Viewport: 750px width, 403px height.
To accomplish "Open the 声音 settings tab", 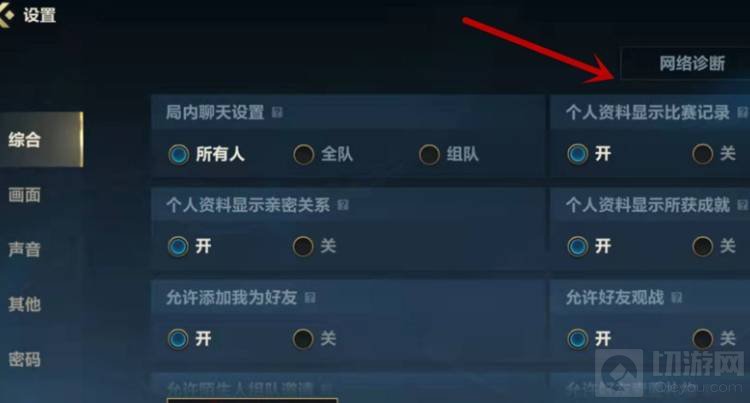I will pyautogui.click(x=24, y=249).
